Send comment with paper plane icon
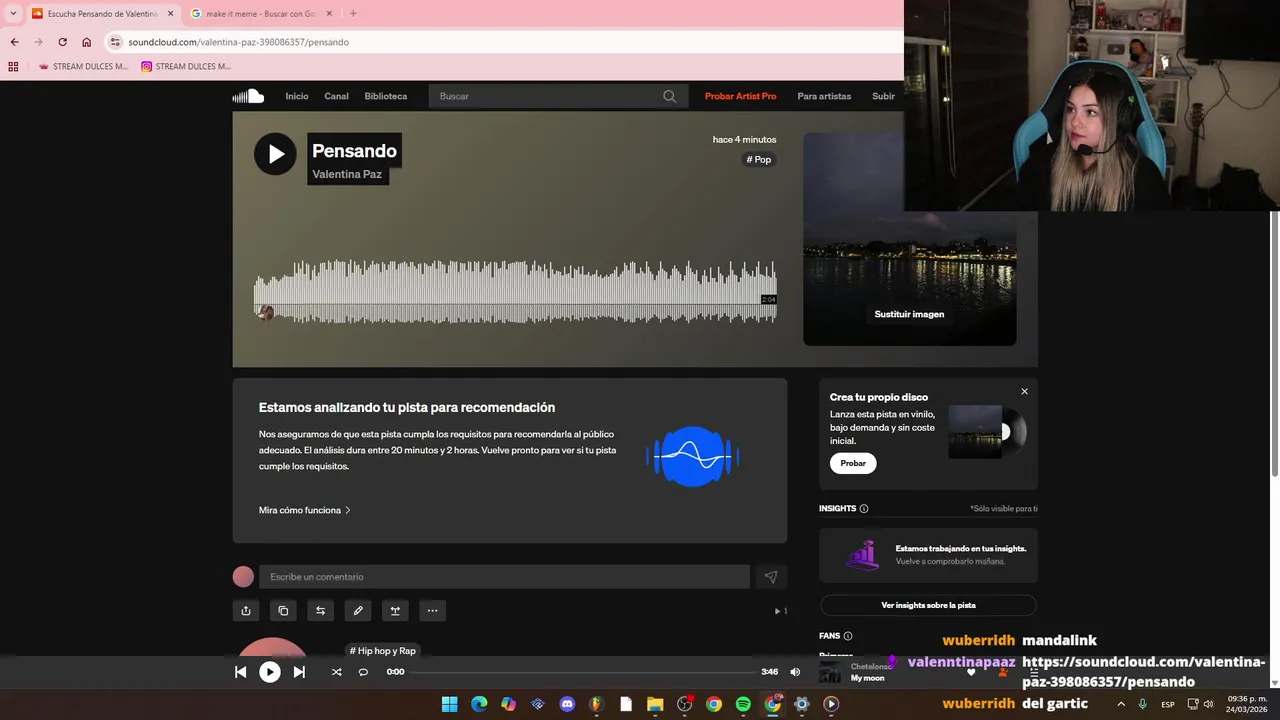The width and height of the screenshot is (1280, 720). (771, 577)
